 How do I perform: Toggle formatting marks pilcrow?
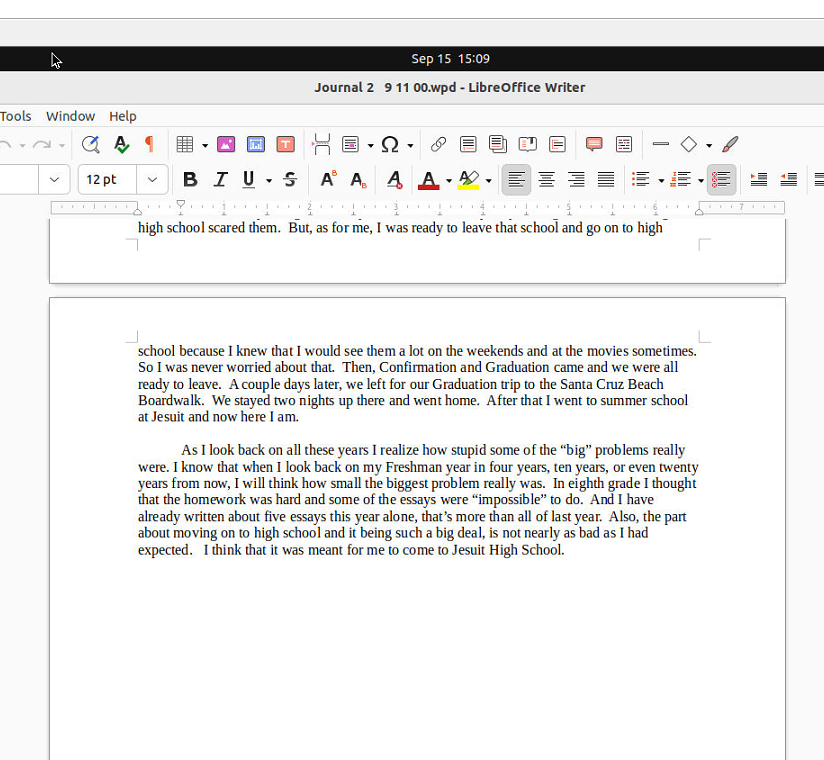pos(150,144)
